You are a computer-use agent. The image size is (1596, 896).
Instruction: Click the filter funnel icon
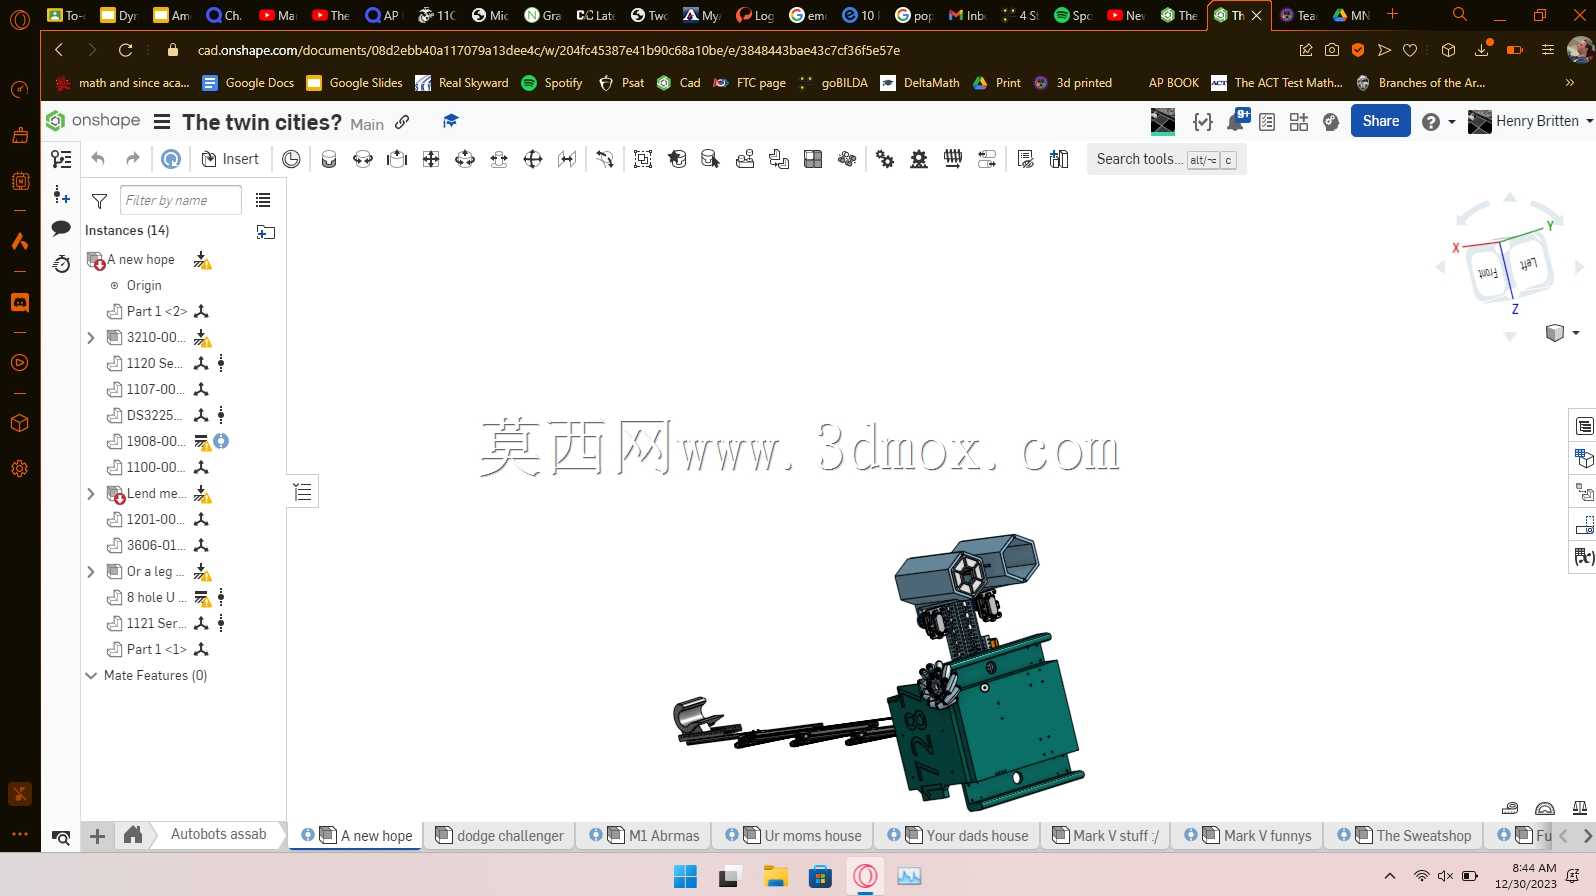pyautogui.click(x=99, y=201)
